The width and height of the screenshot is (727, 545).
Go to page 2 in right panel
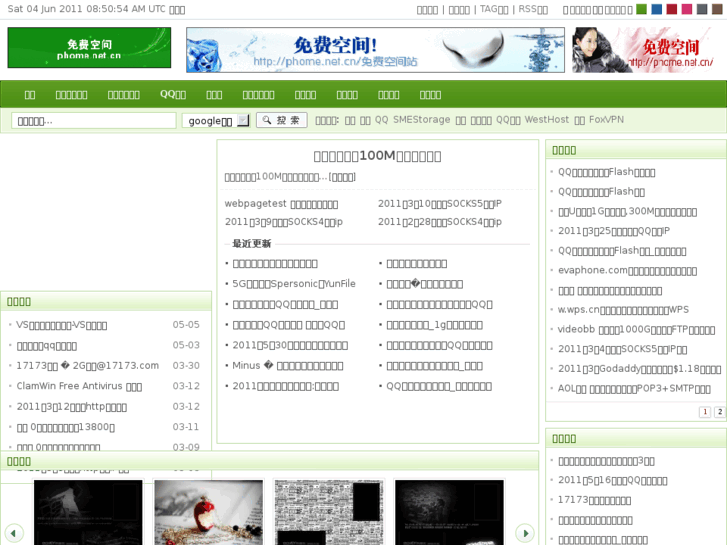click(x=719, y=412)
